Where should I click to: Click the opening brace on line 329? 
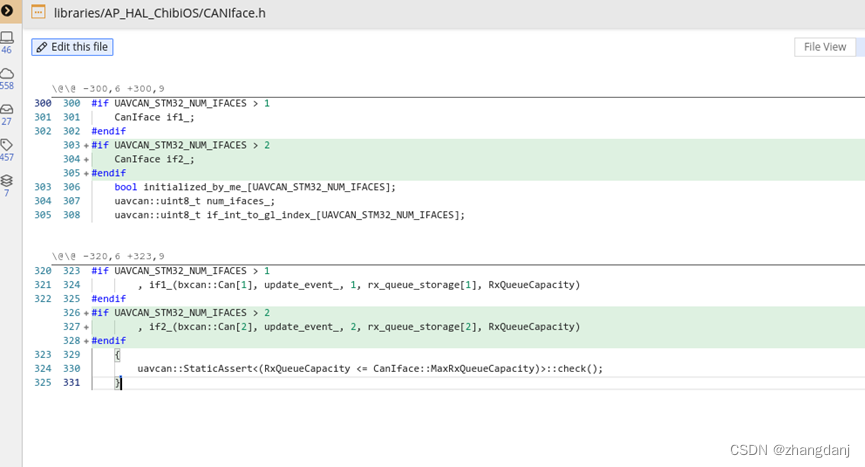click(x=117, y=355)
